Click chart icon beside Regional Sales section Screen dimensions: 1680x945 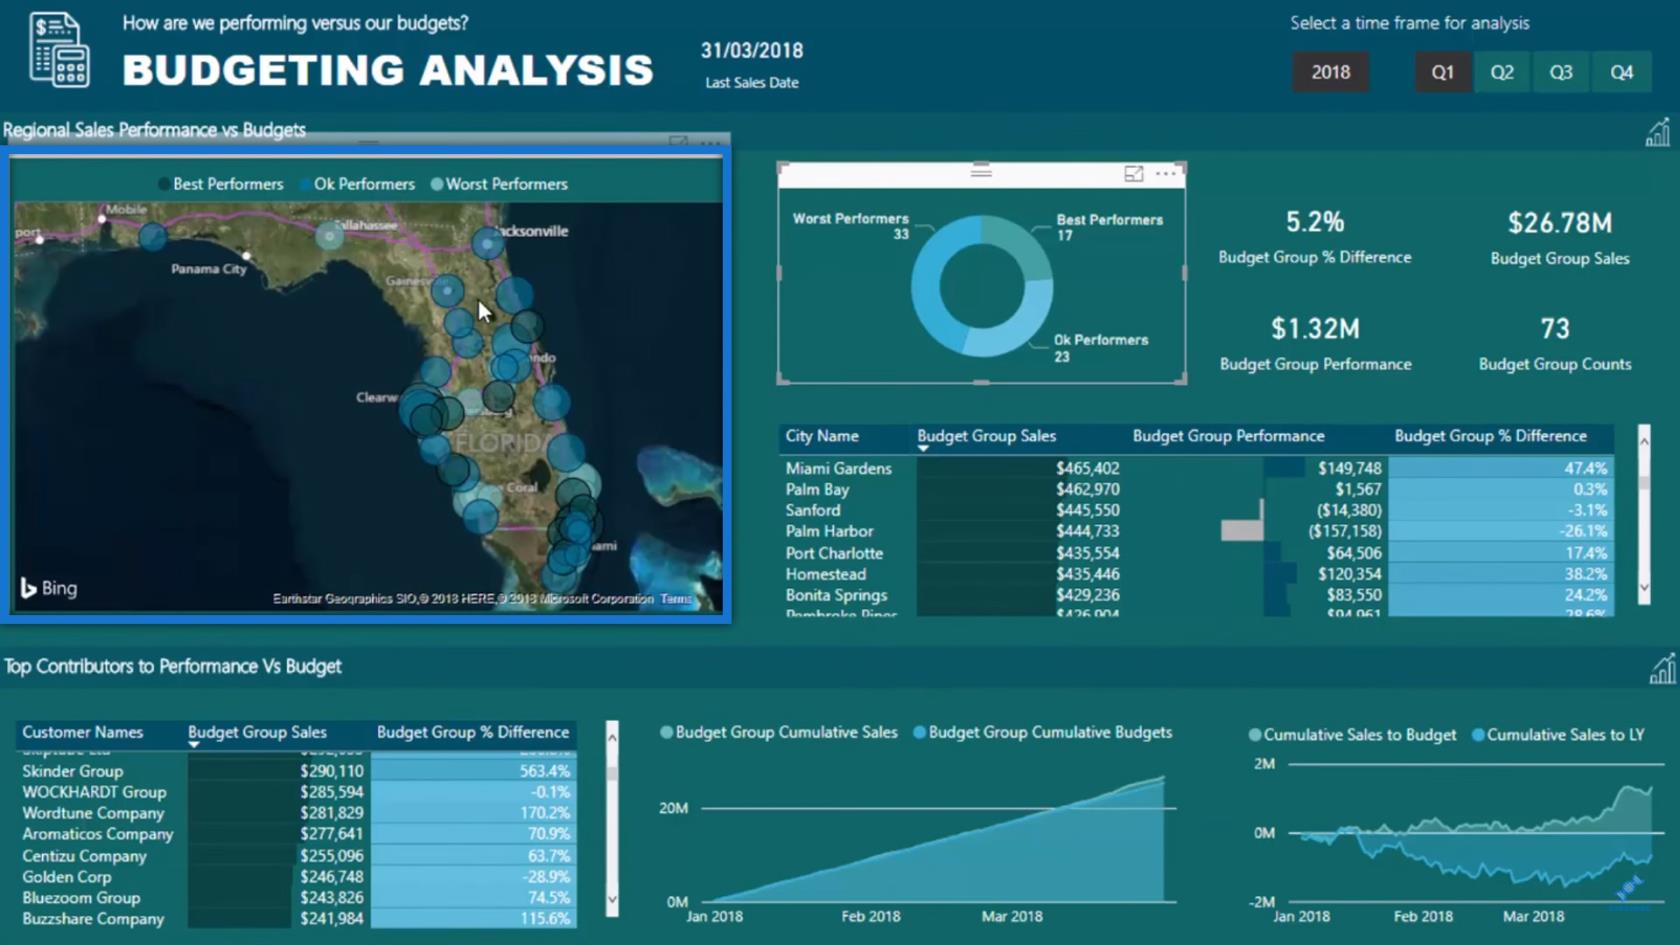[x=1657, y=133]
